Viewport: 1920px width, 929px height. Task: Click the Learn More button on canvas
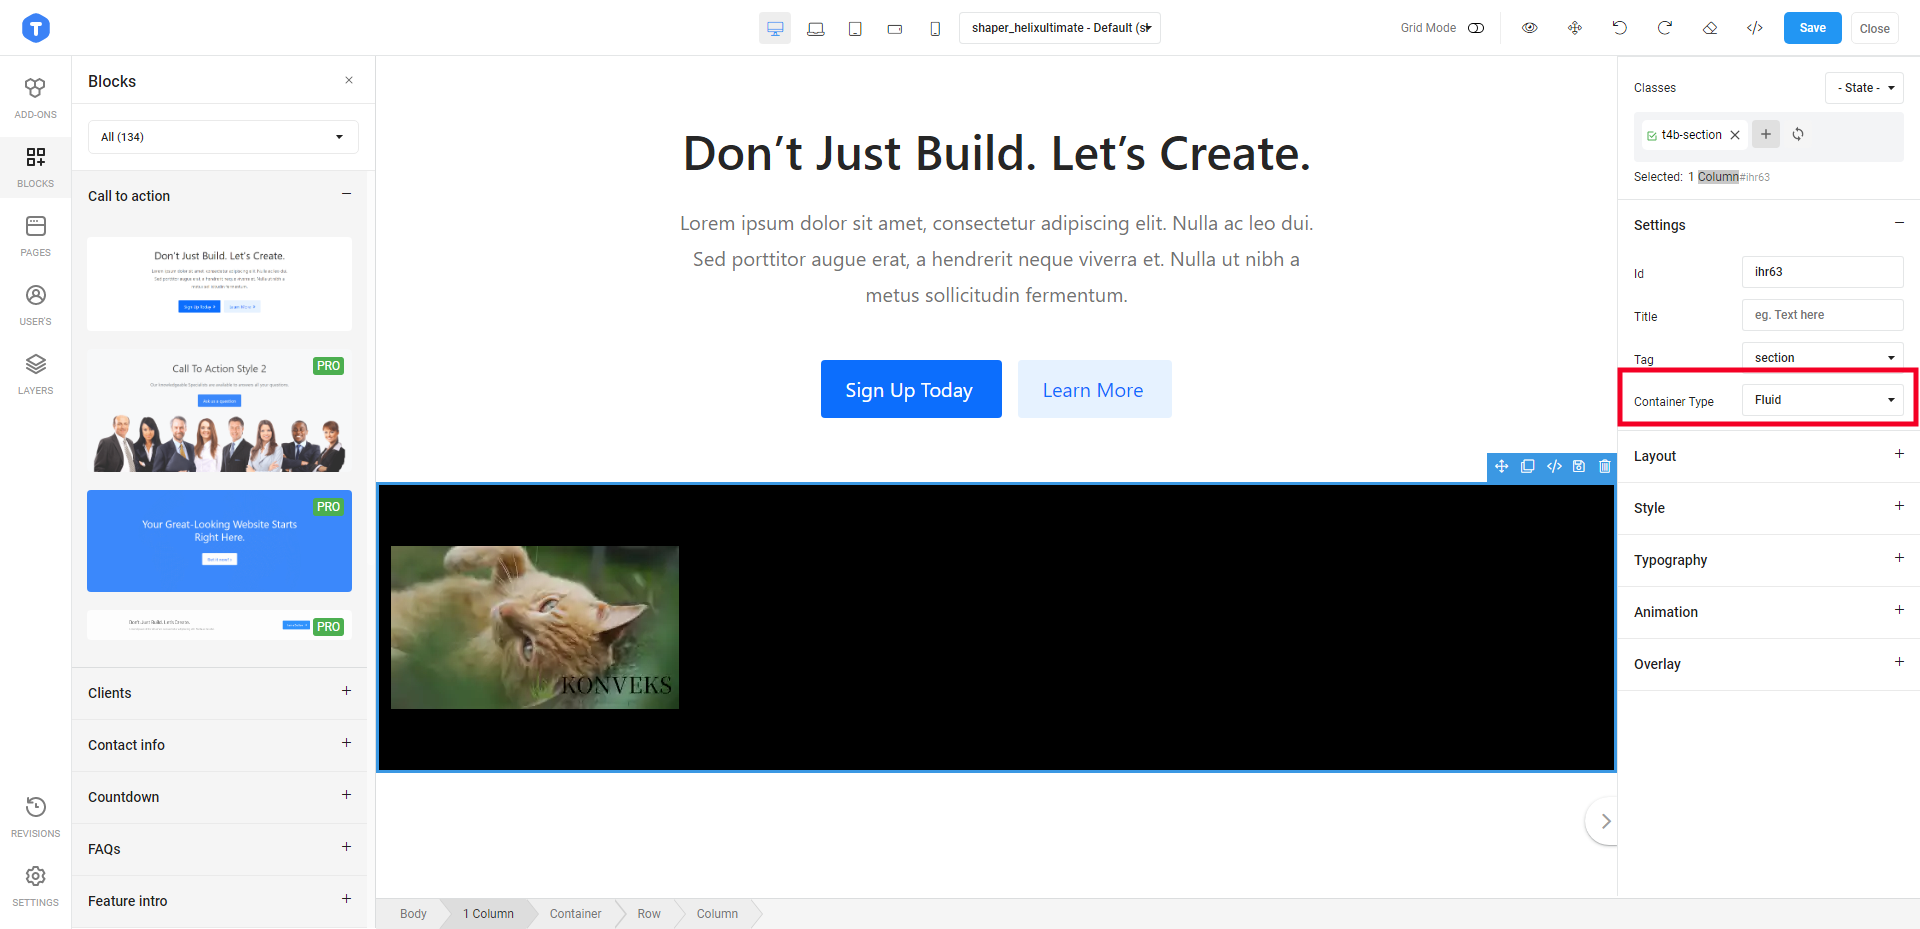1094,390
